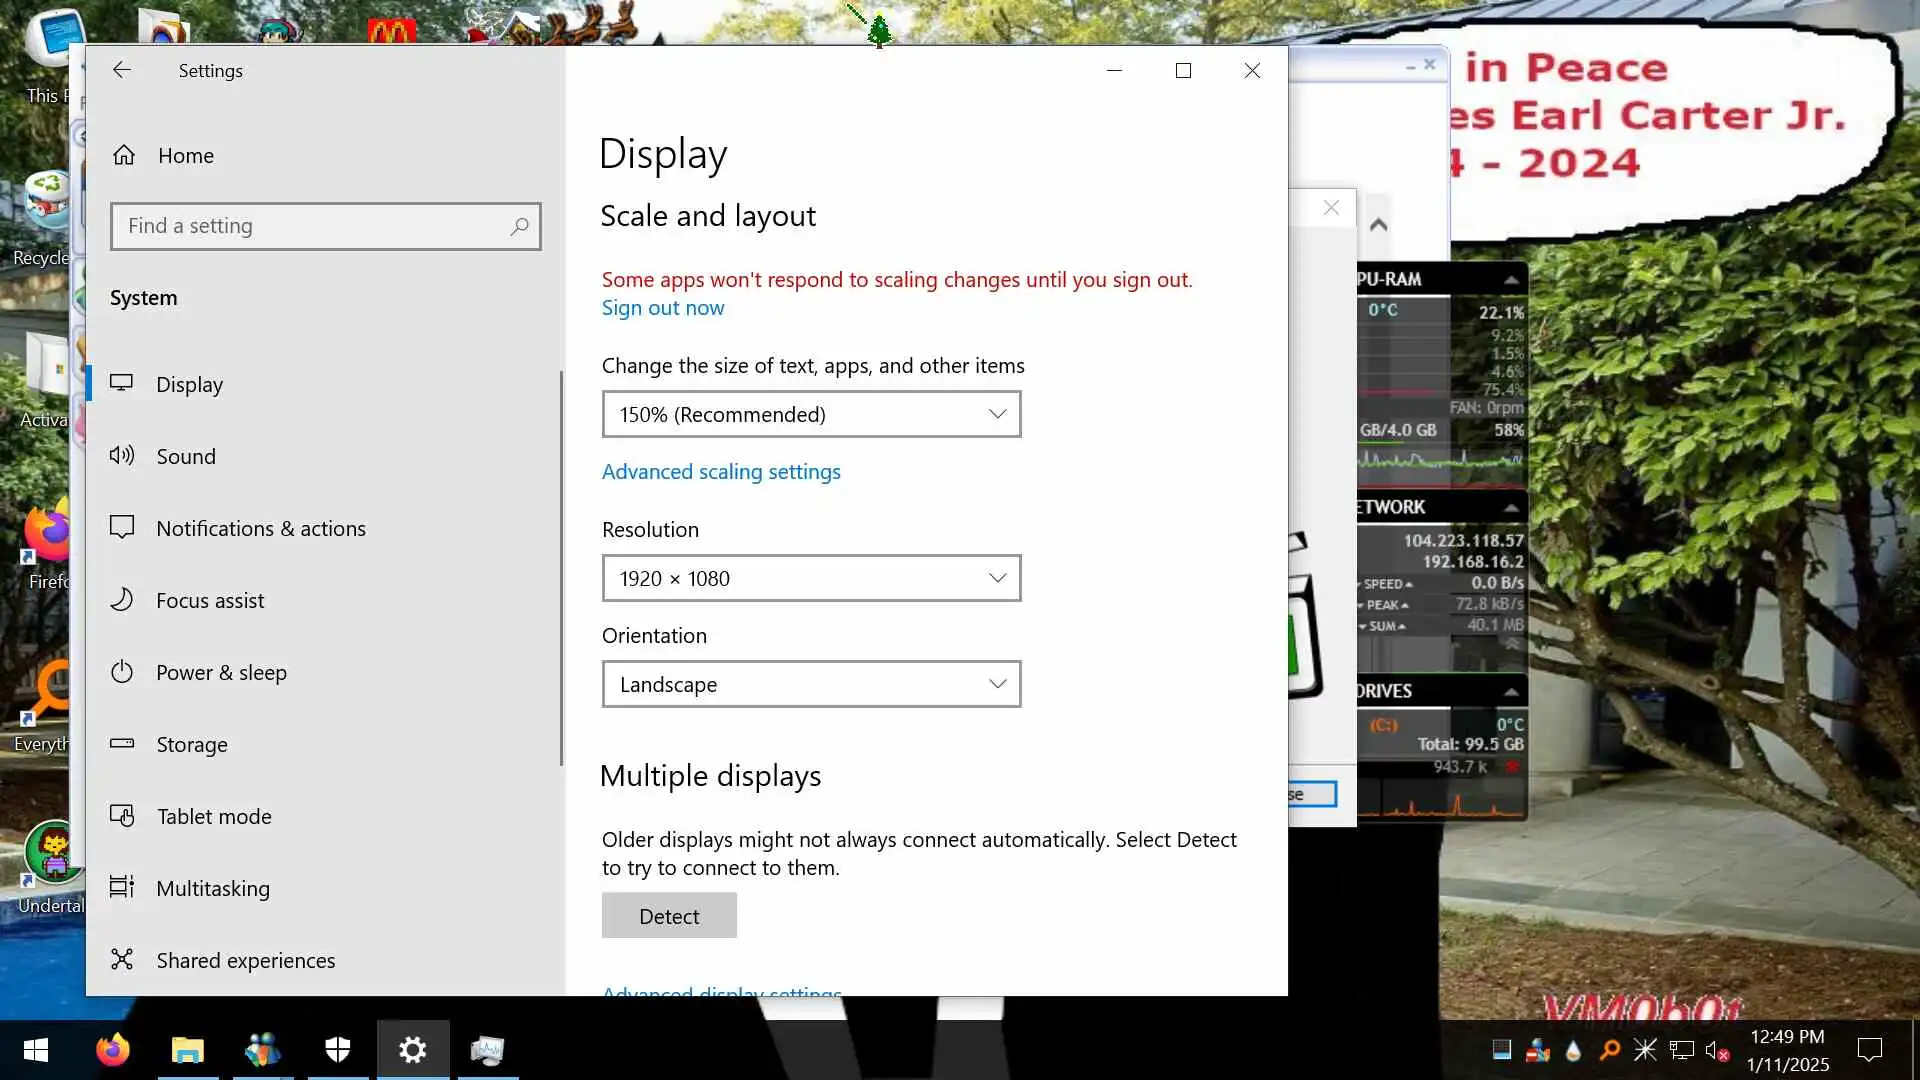The width and height of the screenshot is (1920, 1080).
Task: Collapse the Network section in the gadget
Action: pyautogui.click(x=1511, y=508)
